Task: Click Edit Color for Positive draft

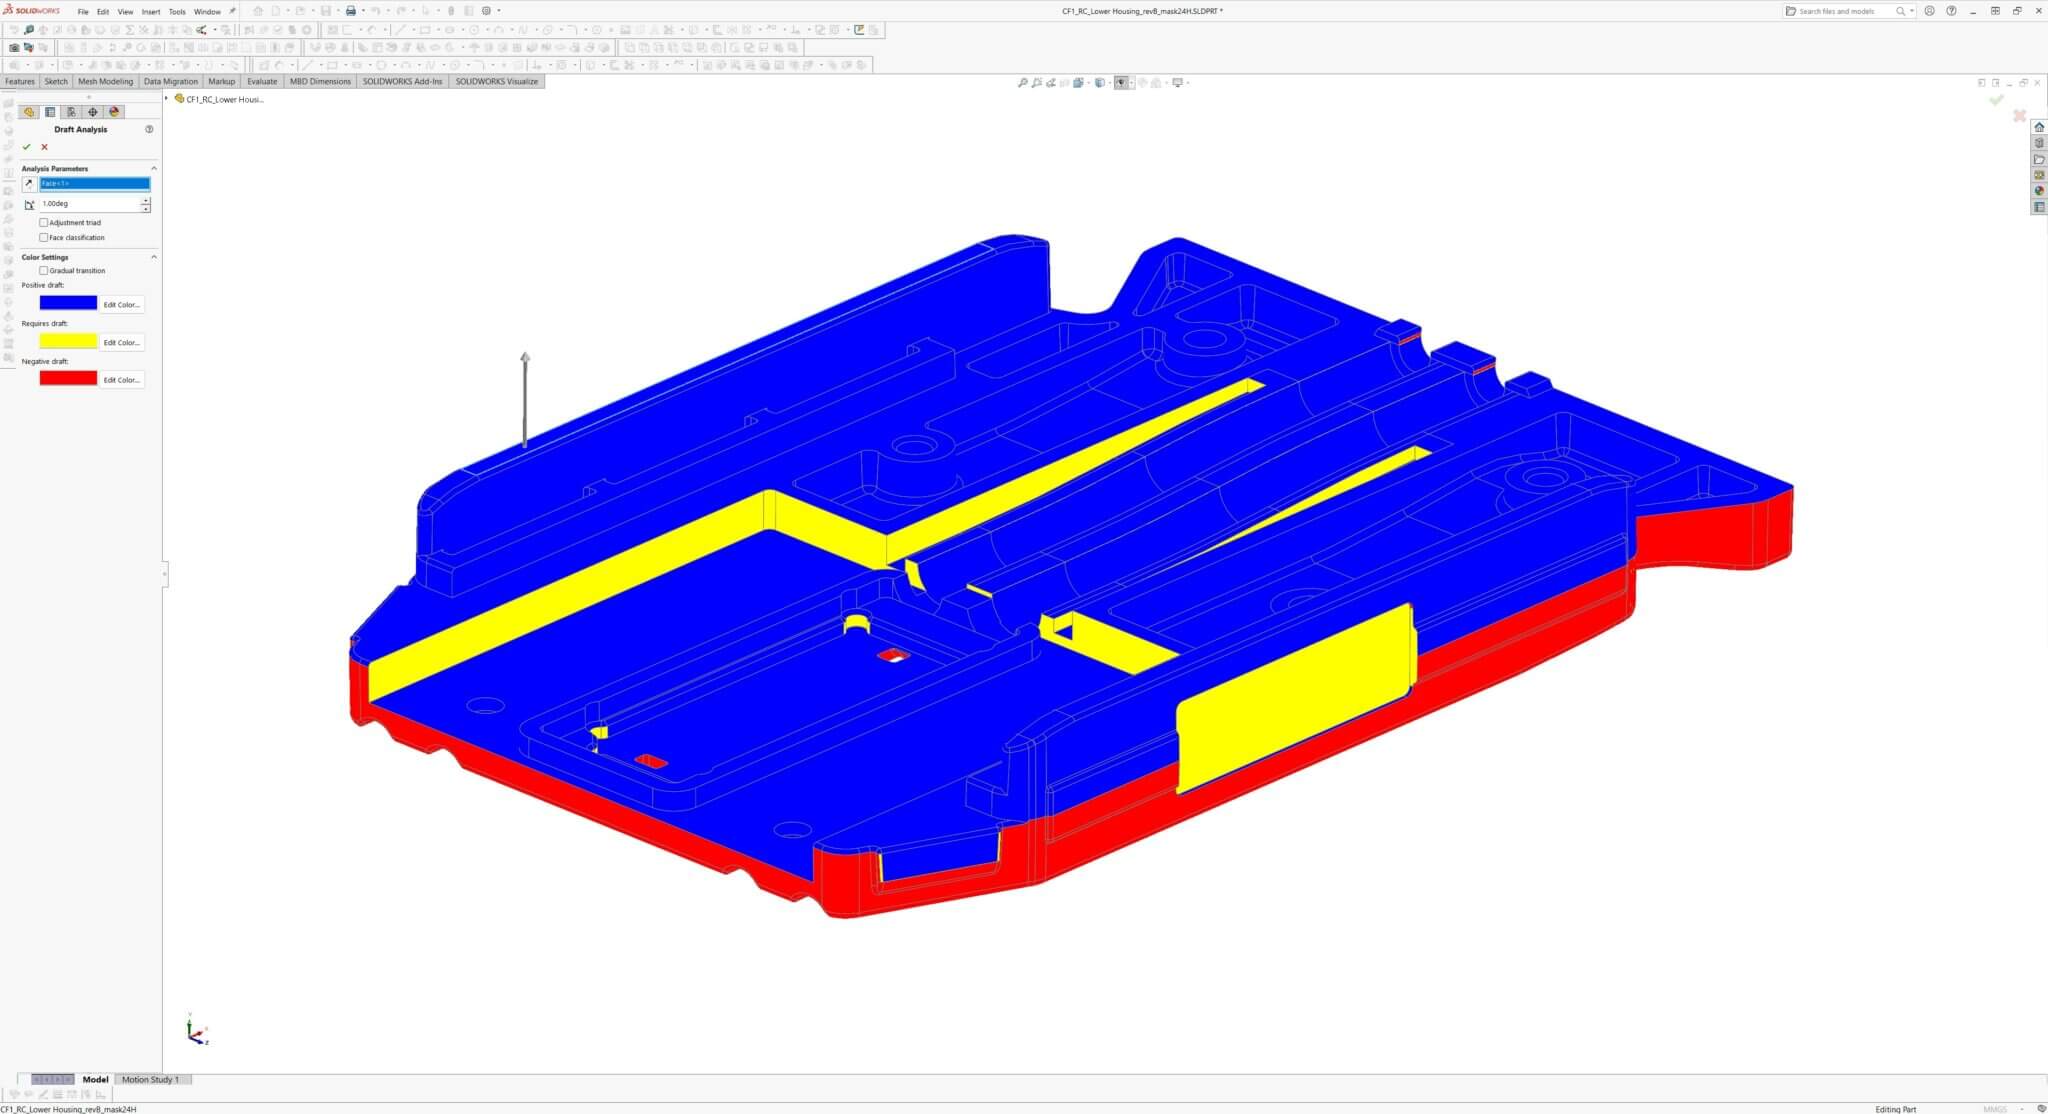Action: 122,304
